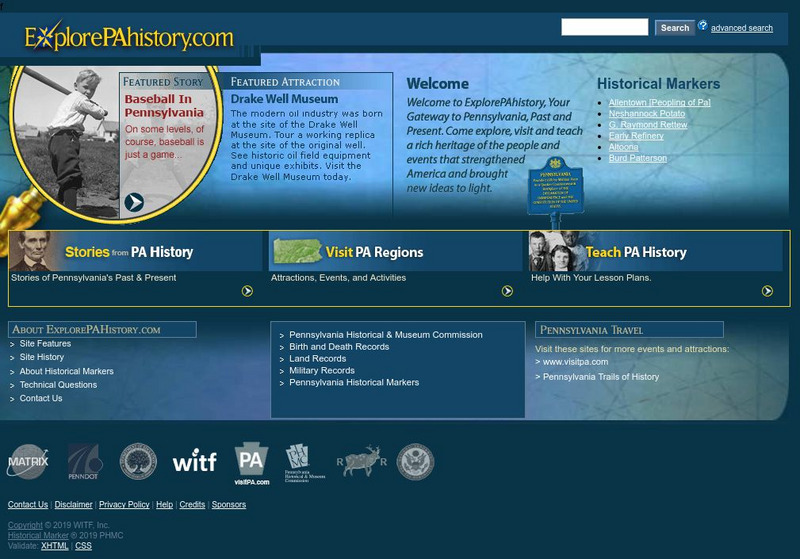Open the advanced search link
Image resolution: width=800 pixels, height=559 pixels.
(x=742, y=28)
